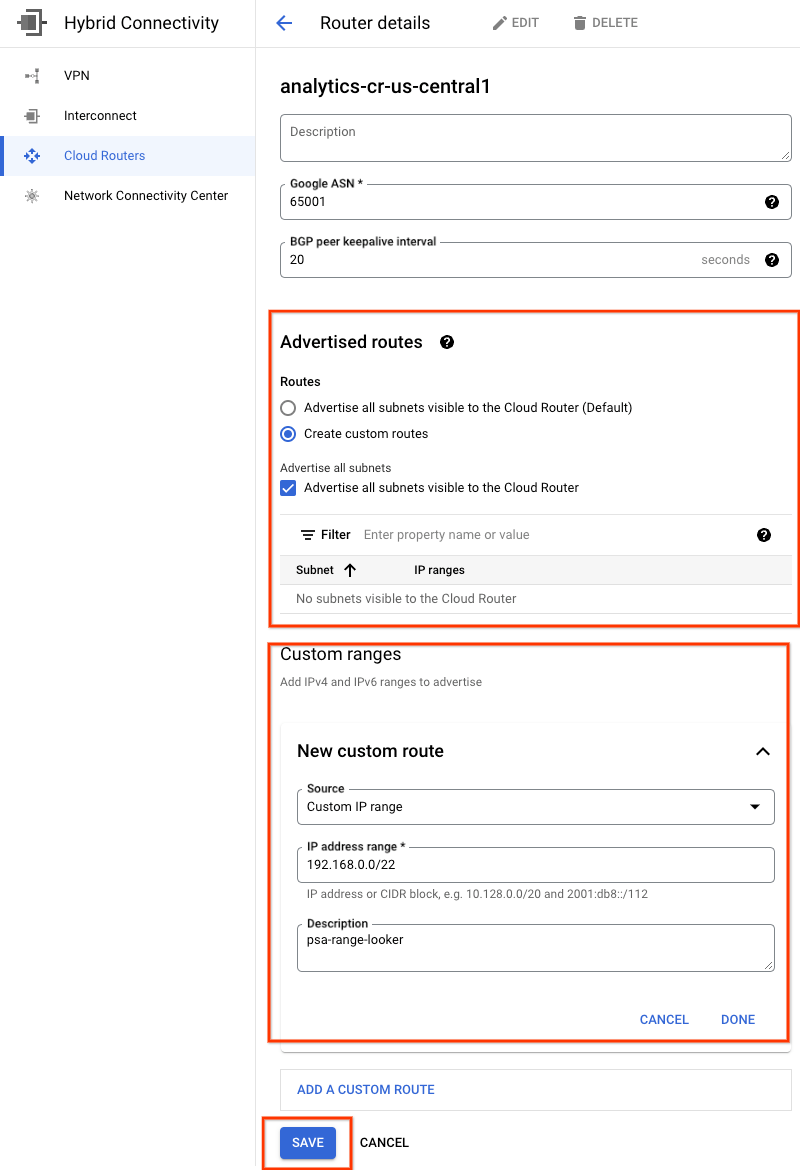The image size is (800, 1170).
Task: Click the Done button for the custom route
Action: pyautogui.click(x=738, y=1020)
